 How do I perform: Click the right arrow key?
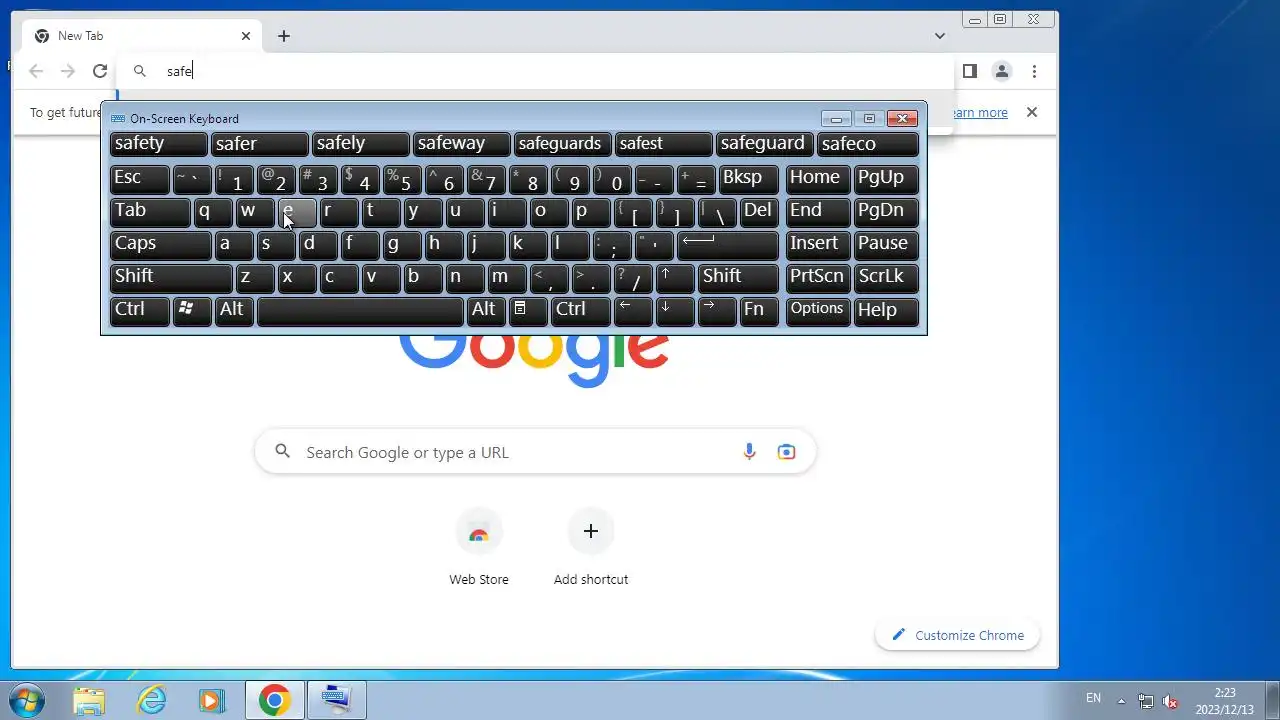[717, 311]
